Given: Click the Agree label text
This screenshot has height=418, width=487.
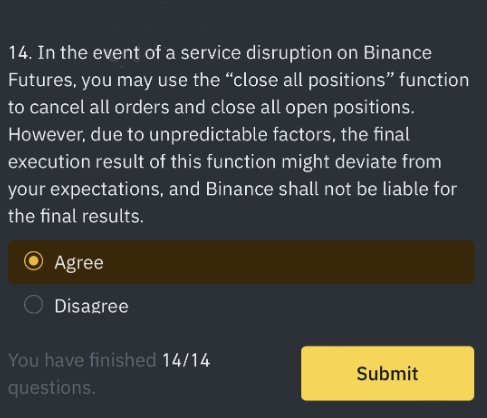Looking at the screenshot, I should pos(79,263).
